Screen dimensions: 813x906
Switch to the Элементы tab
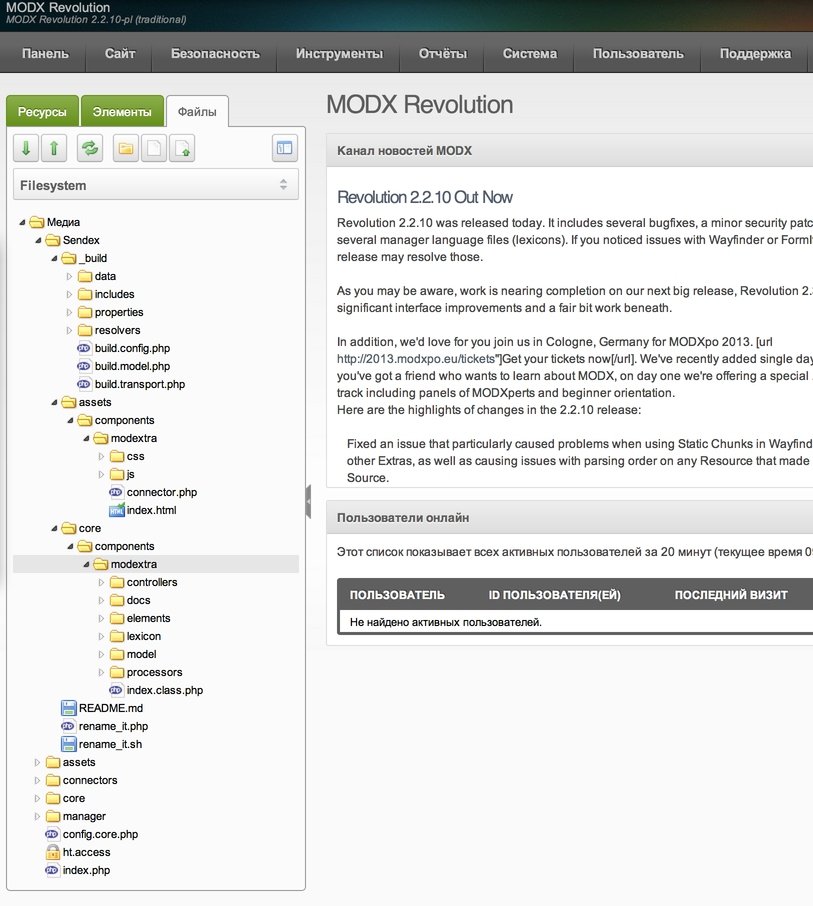pyautogui.click(x=123, y=112)
